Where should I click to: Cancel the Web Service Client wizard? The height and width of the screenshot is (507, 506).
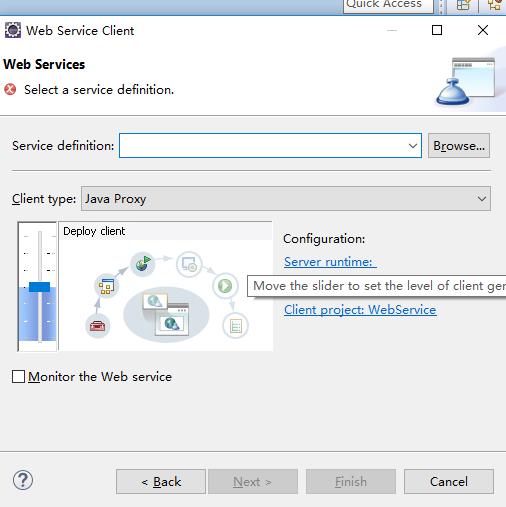(x=449, y=482)
